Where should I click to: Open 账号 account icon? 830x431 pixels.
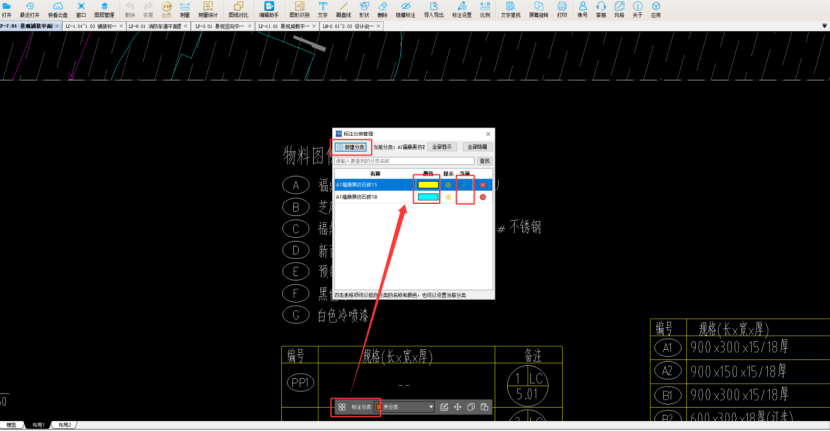[x=582, y=9]
